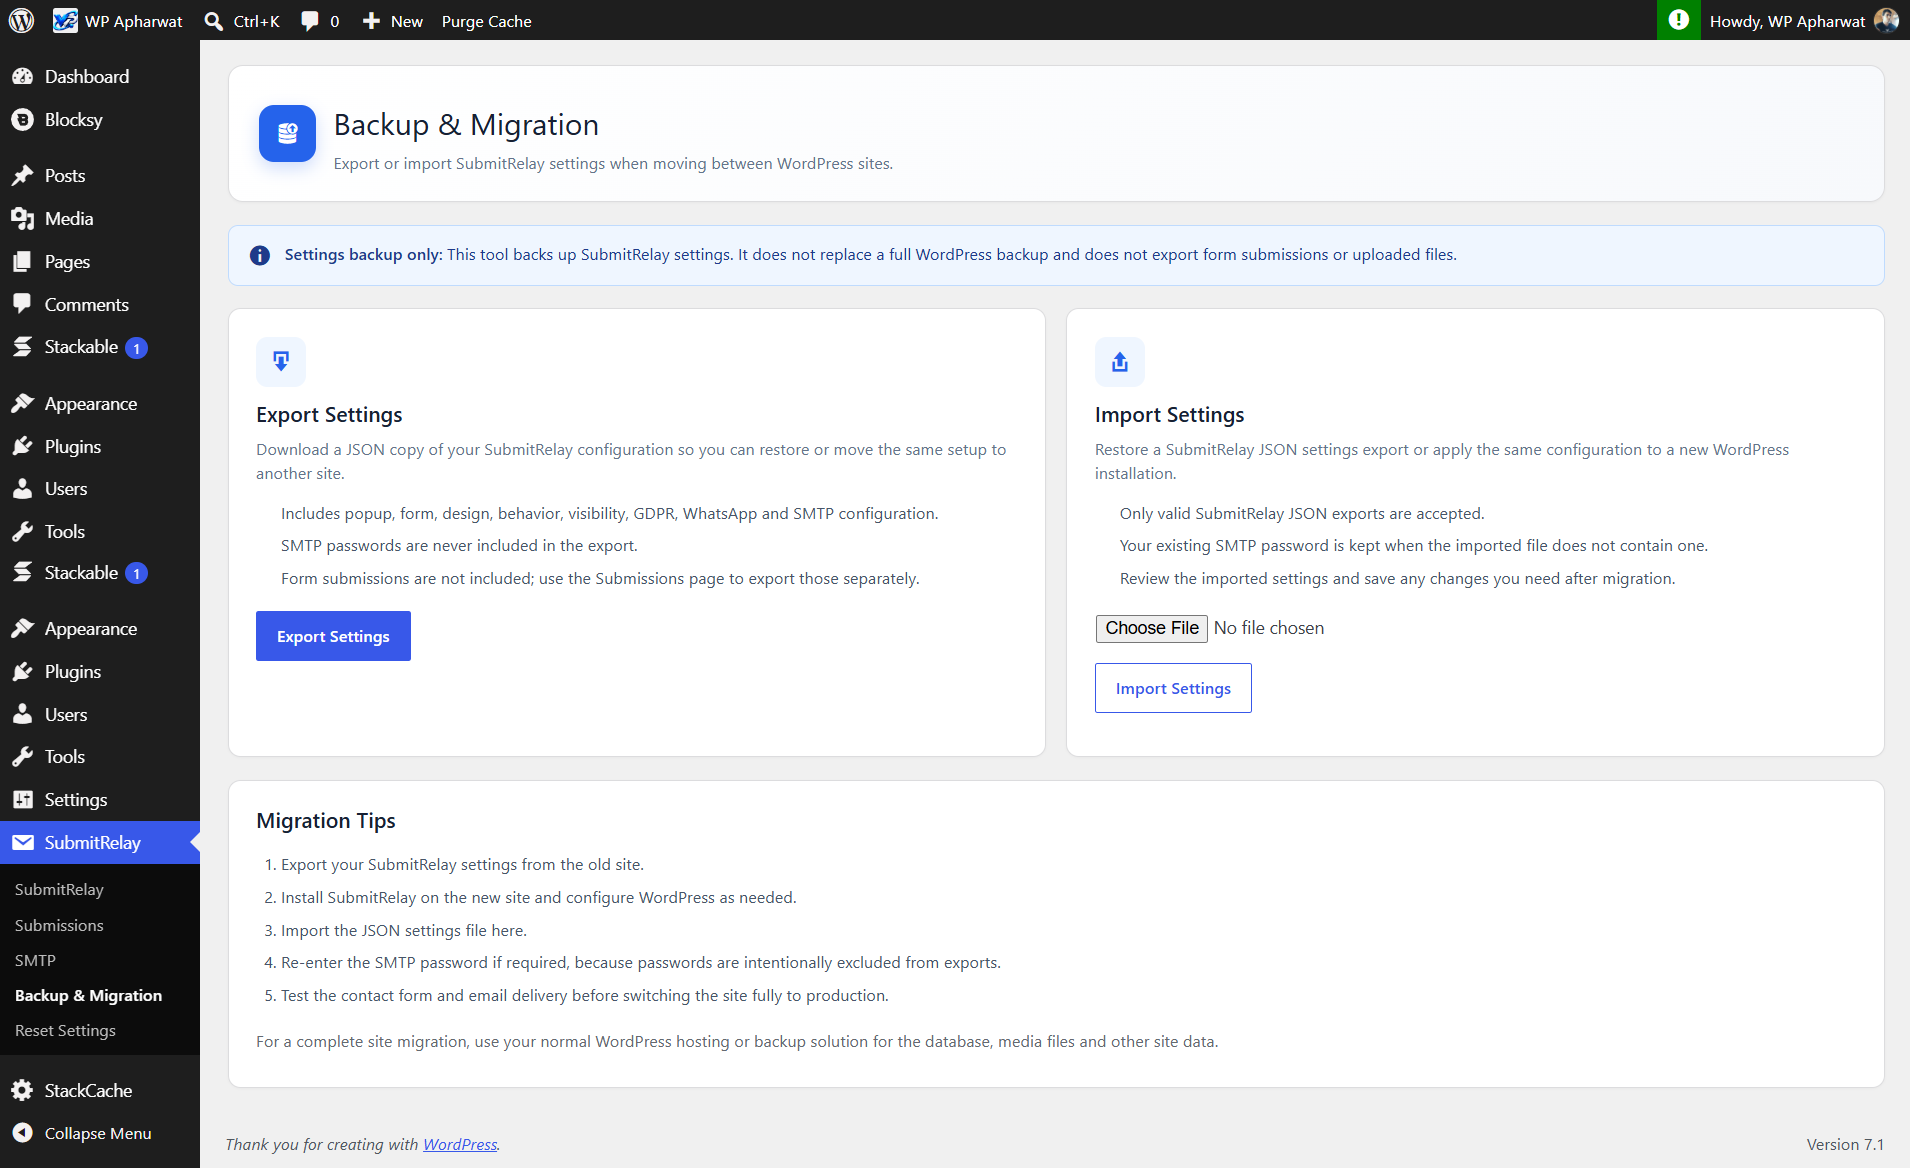Click the Blocksy logo icon
Image resolution: width=1910 pixels, height=1168 pixels.
(22, 120)
